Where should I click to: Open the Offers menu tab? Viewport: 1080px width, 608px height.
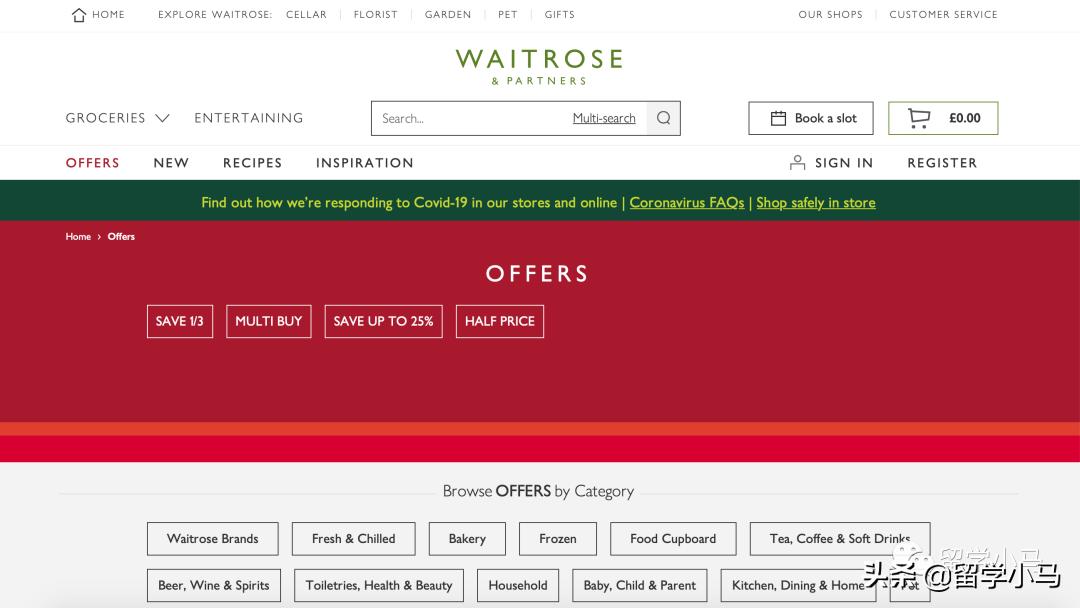point(92,163)
